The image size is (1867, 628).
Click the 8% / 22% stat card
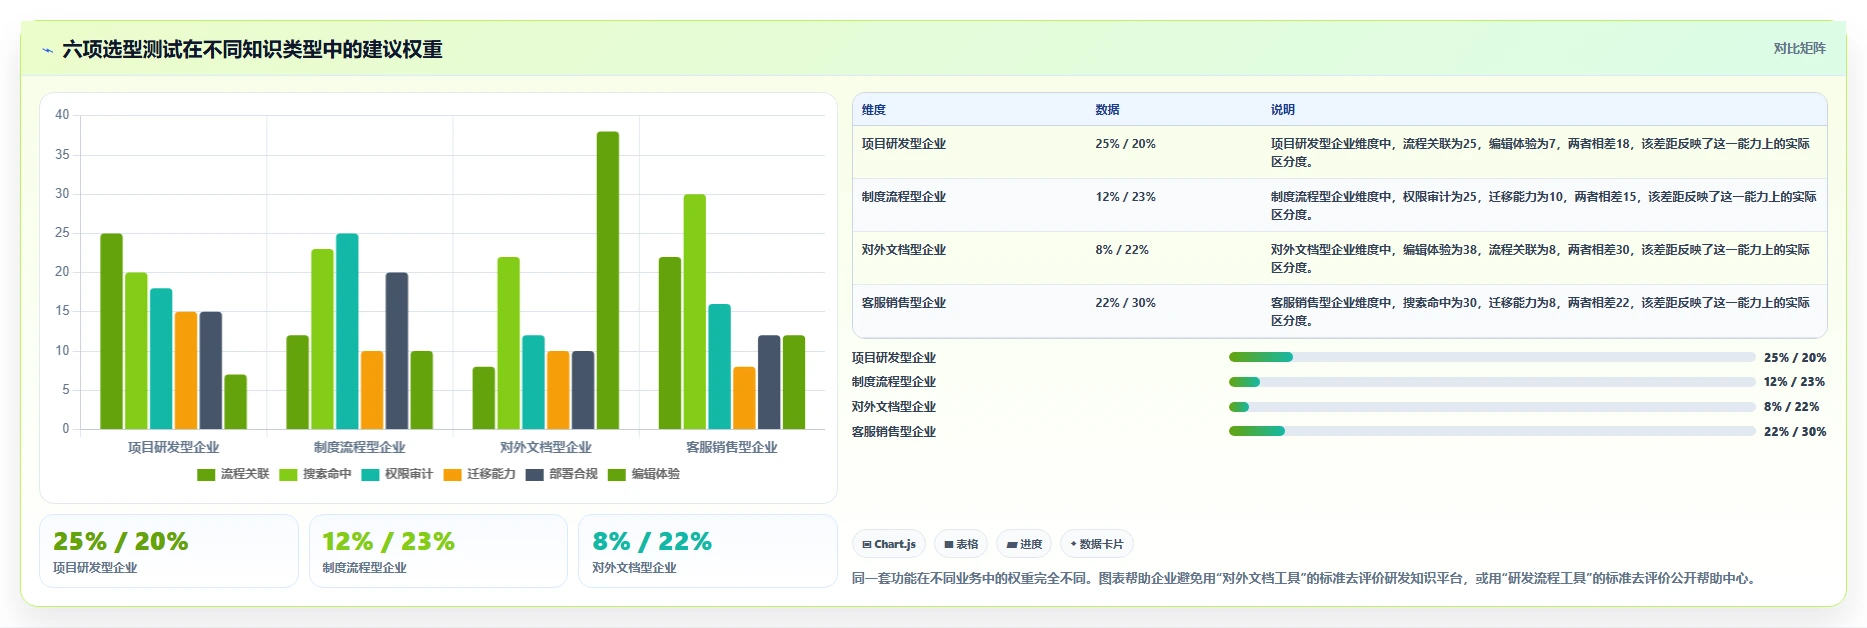708,551
